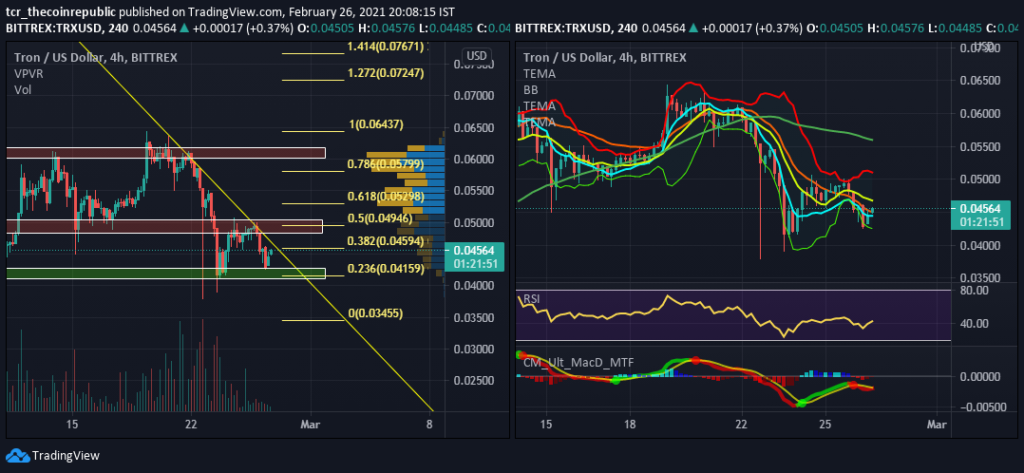1024x473 pixels.
Task: Click the 80.00 level on the RSI scale
Action: 976,291
